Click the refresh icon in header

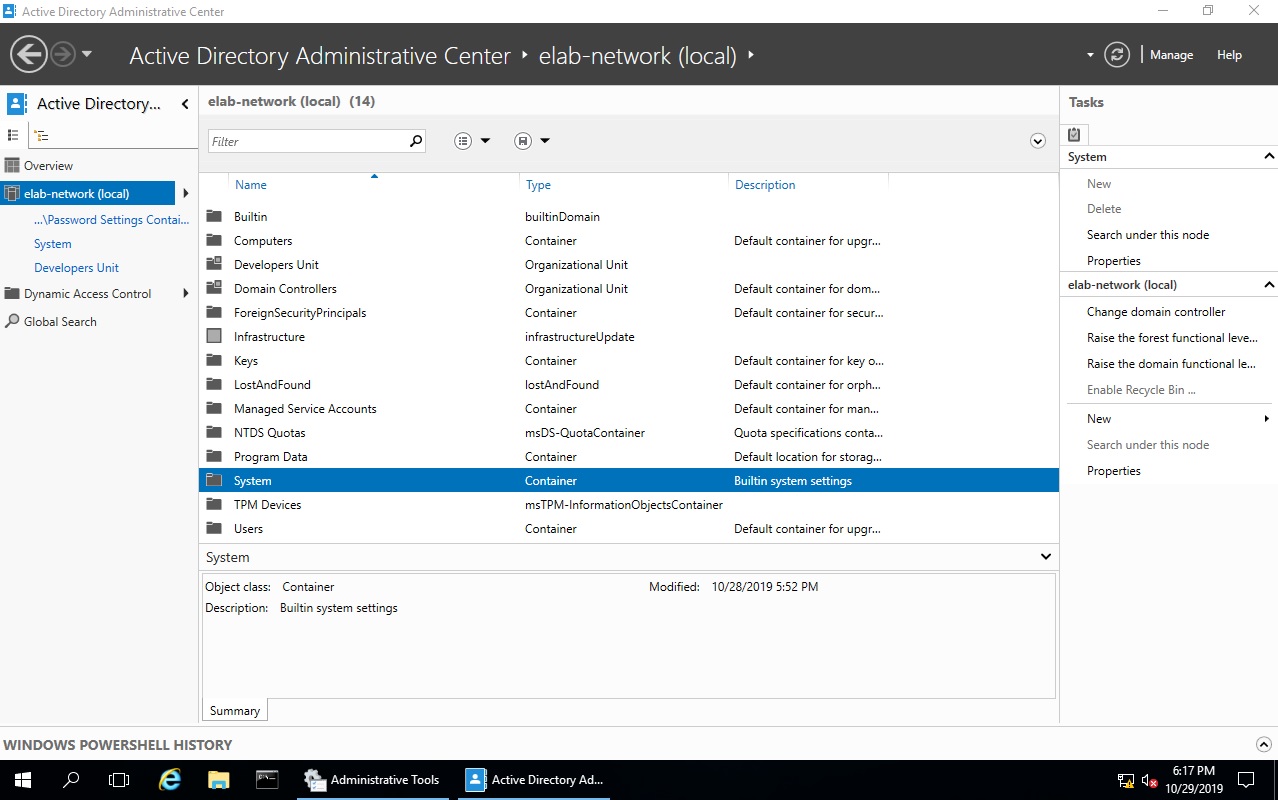tap(1117, 55)
